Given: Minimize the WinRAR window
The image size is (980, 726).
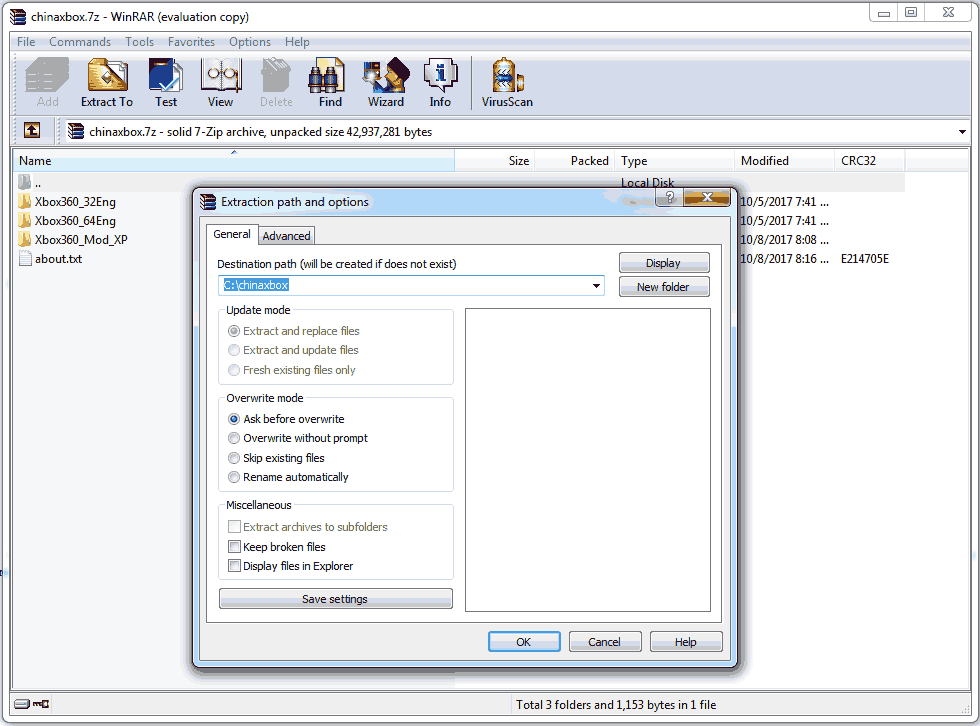Looking at the screenshot, I should (884, 12).
